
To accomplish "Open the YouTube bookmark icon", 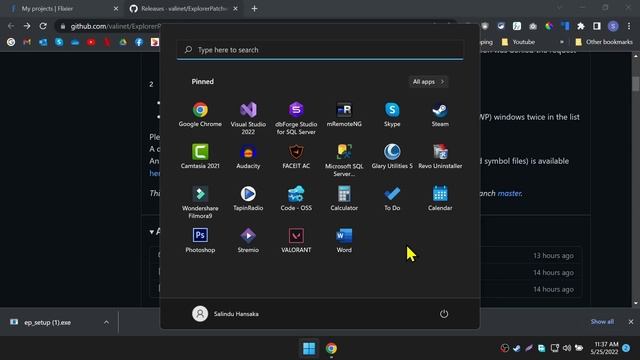I will point(91,42).
